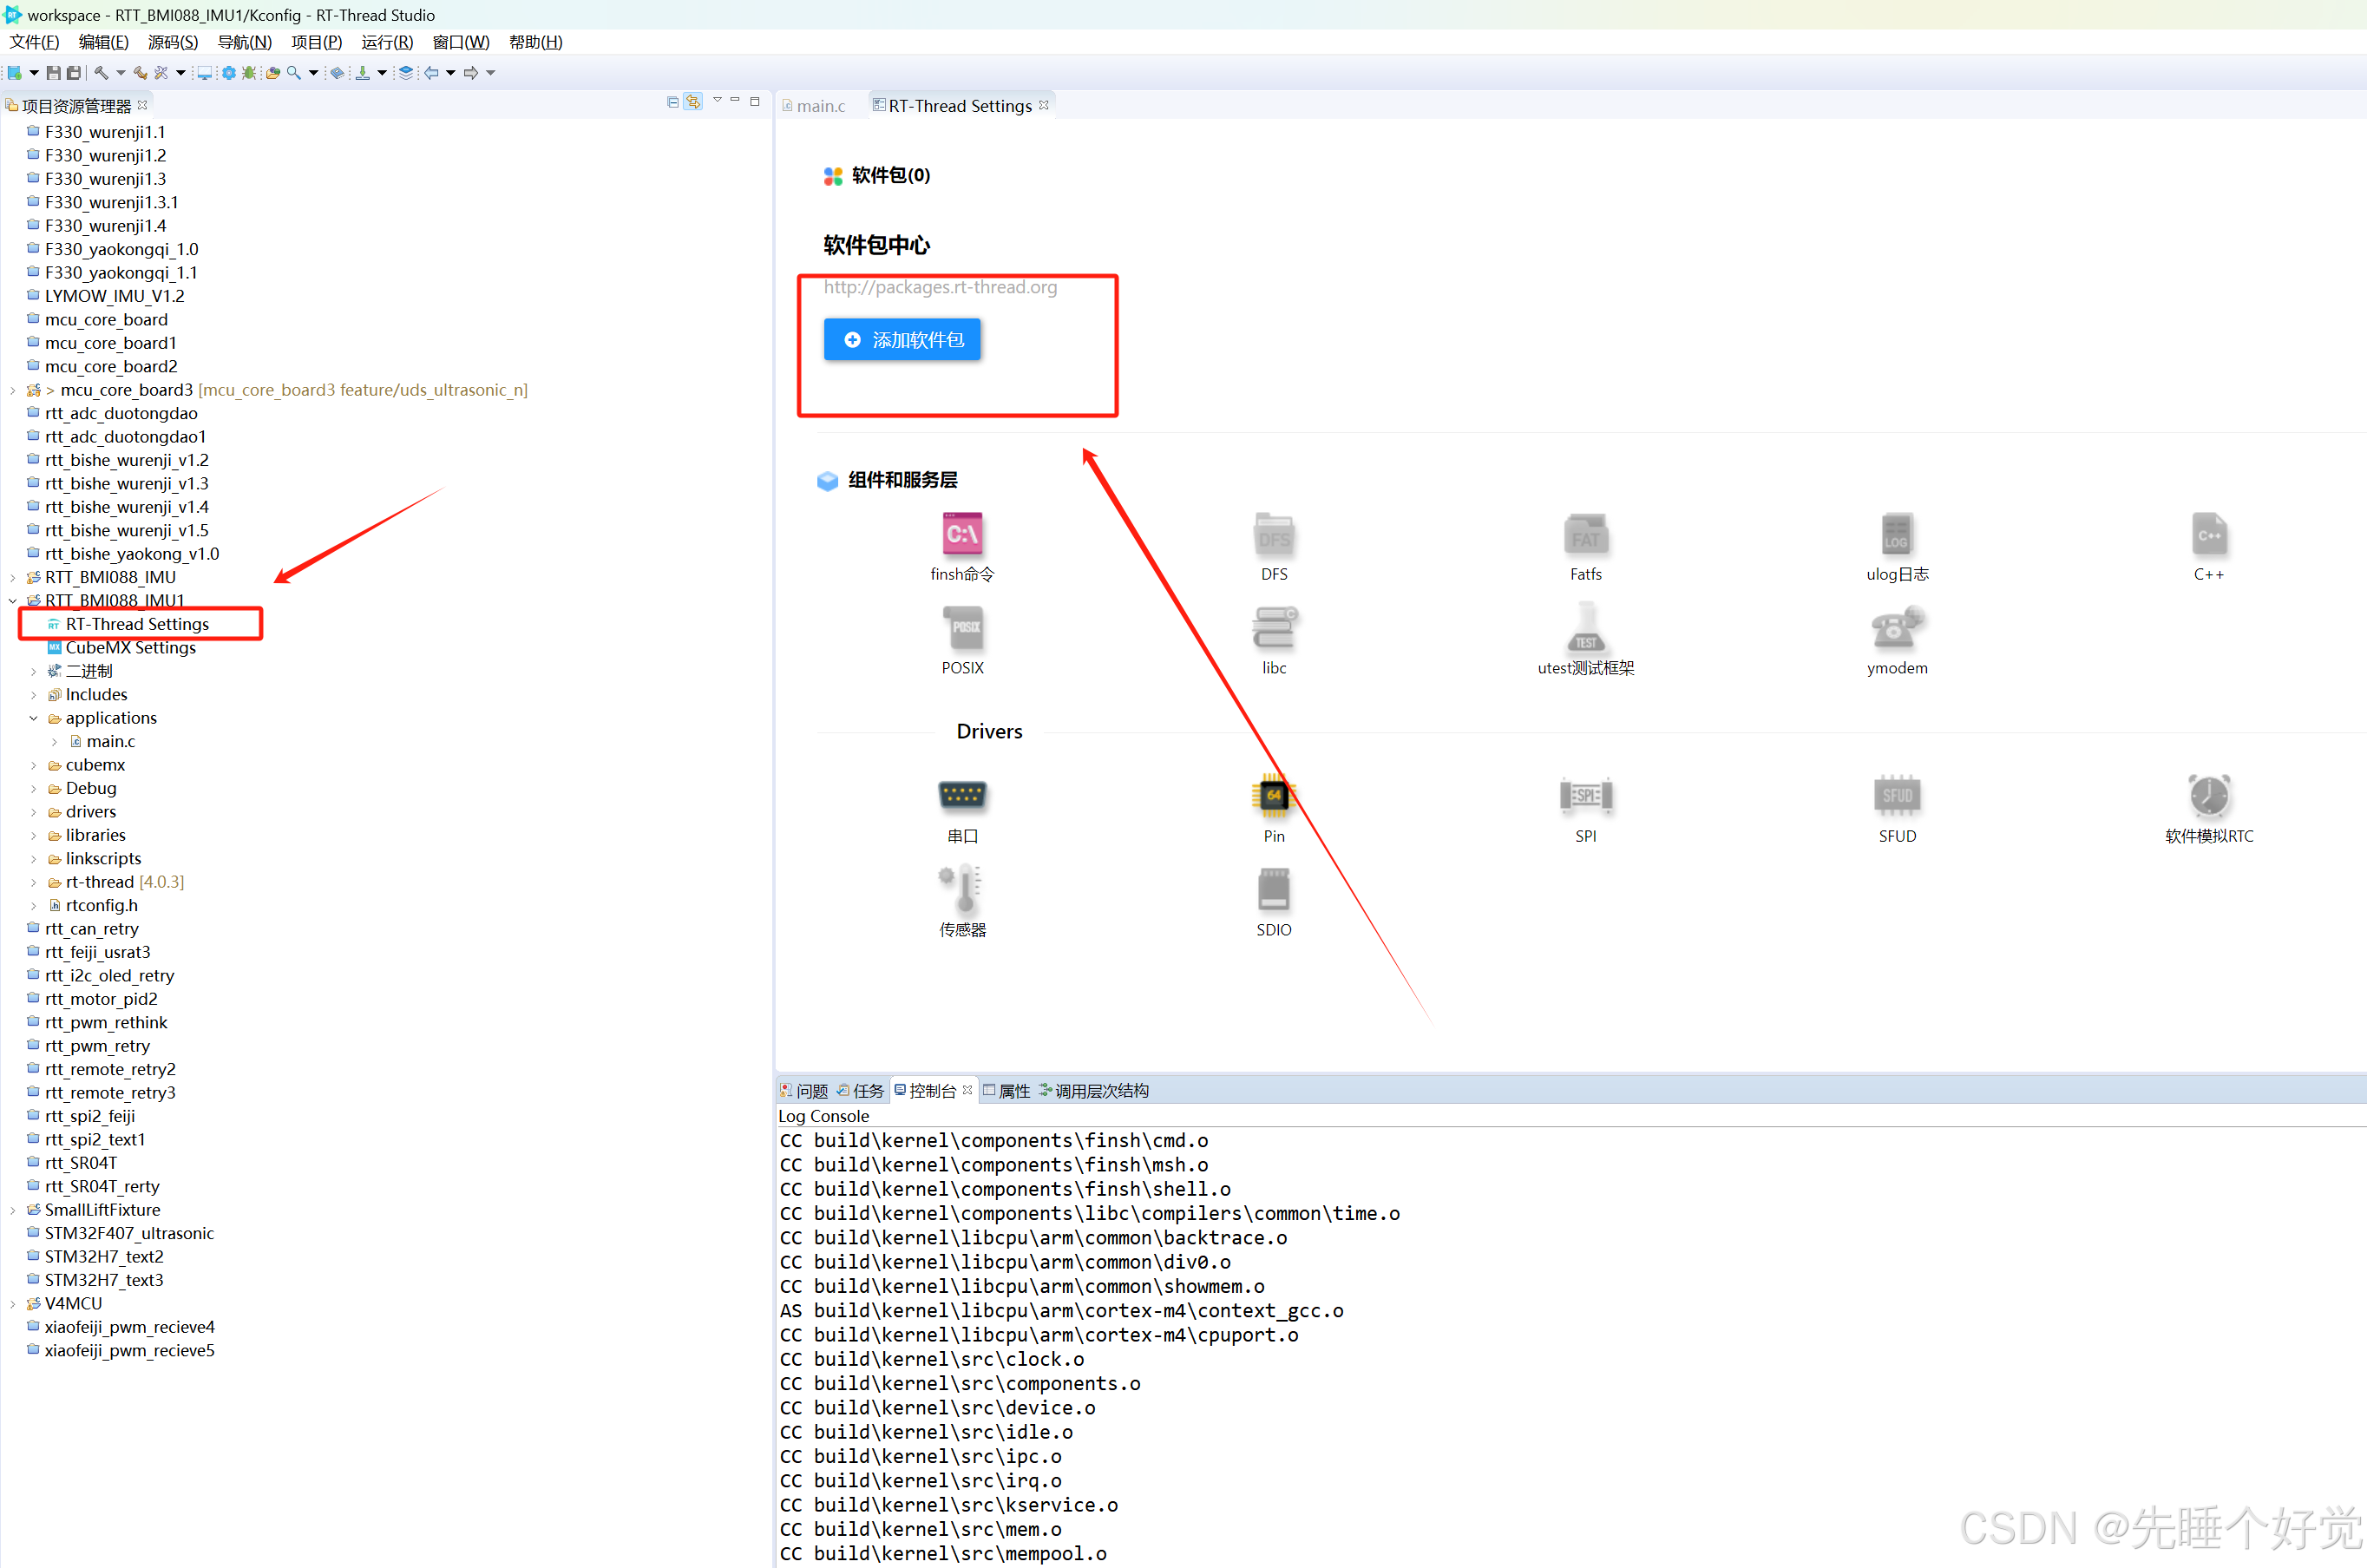Click the download program icon
Image resolution: width=2367 pixels, height=1568 pixels.
coord(362,73)
